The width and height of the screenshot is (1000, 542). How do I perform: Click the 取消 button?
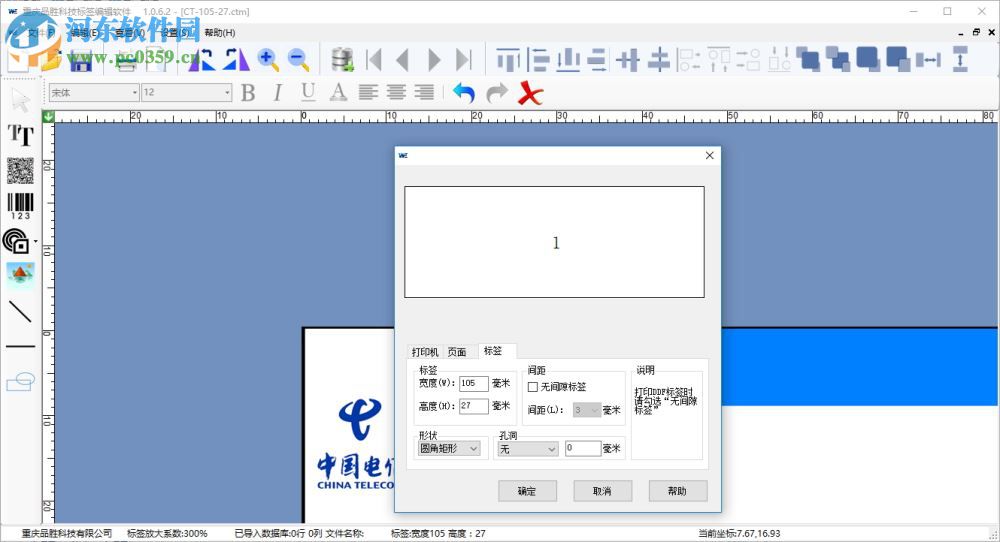point(602,491)
